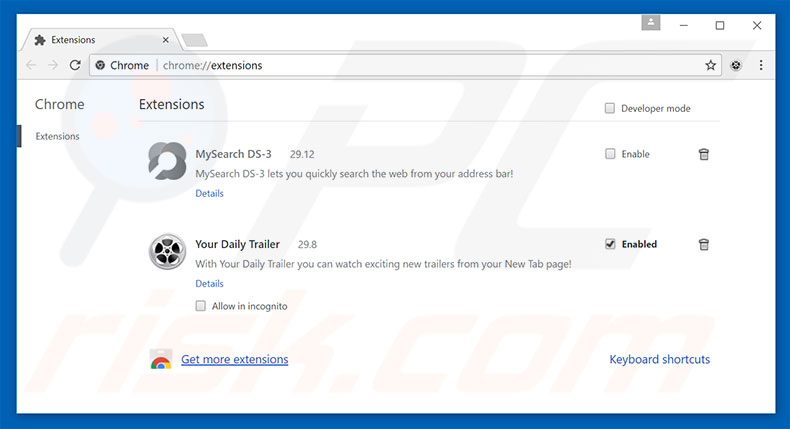Close the Chrome window
790x429 pixels.
tap(757, 25)
